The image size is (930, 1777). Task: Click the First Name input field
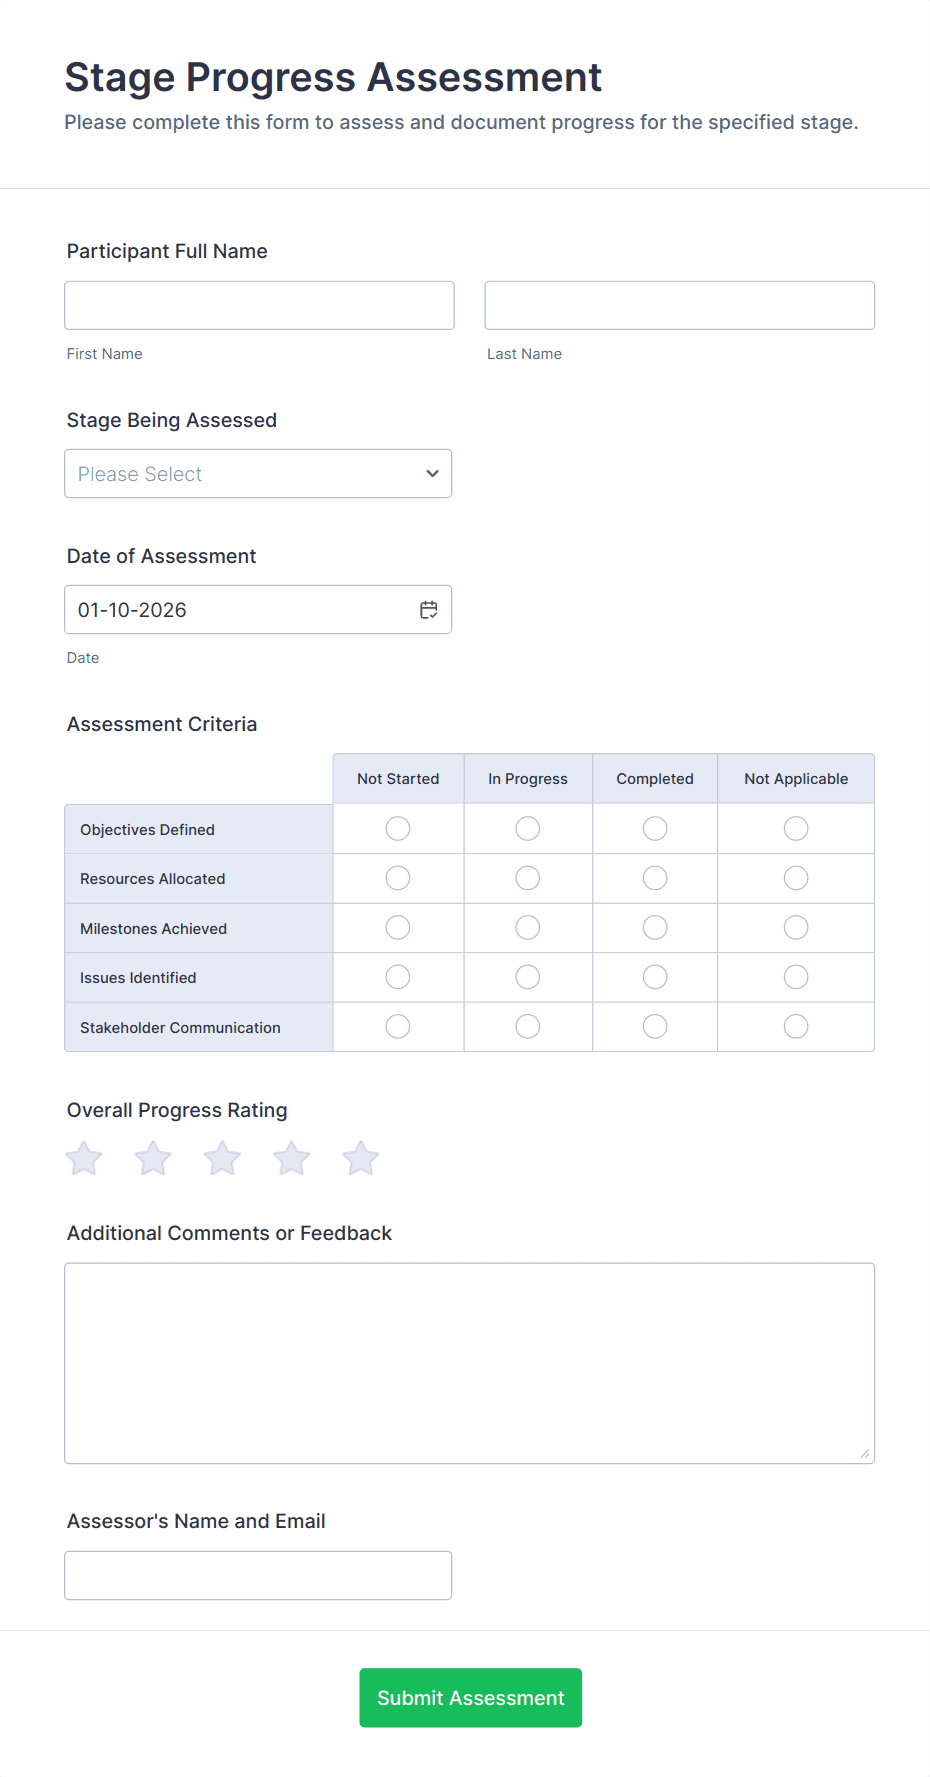259,305
